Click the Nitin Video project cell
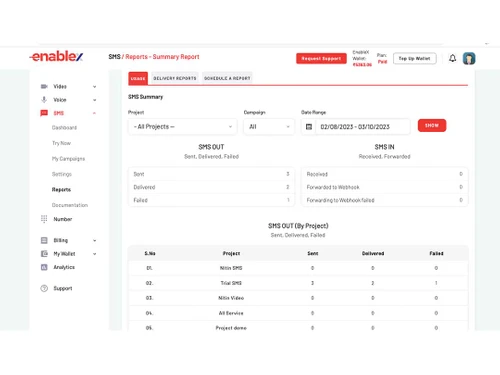The width and height of the screenshot is (500, 375). (231, 298)
